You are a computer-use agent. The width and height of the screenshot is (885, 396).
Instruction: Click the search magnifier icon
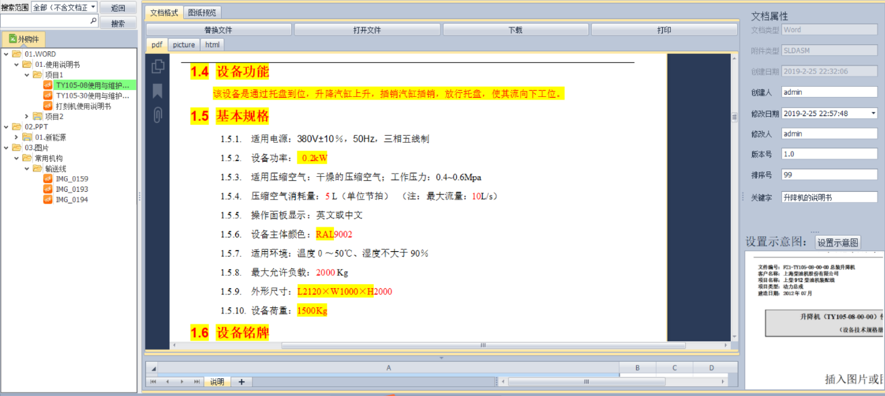pos(94,21)
